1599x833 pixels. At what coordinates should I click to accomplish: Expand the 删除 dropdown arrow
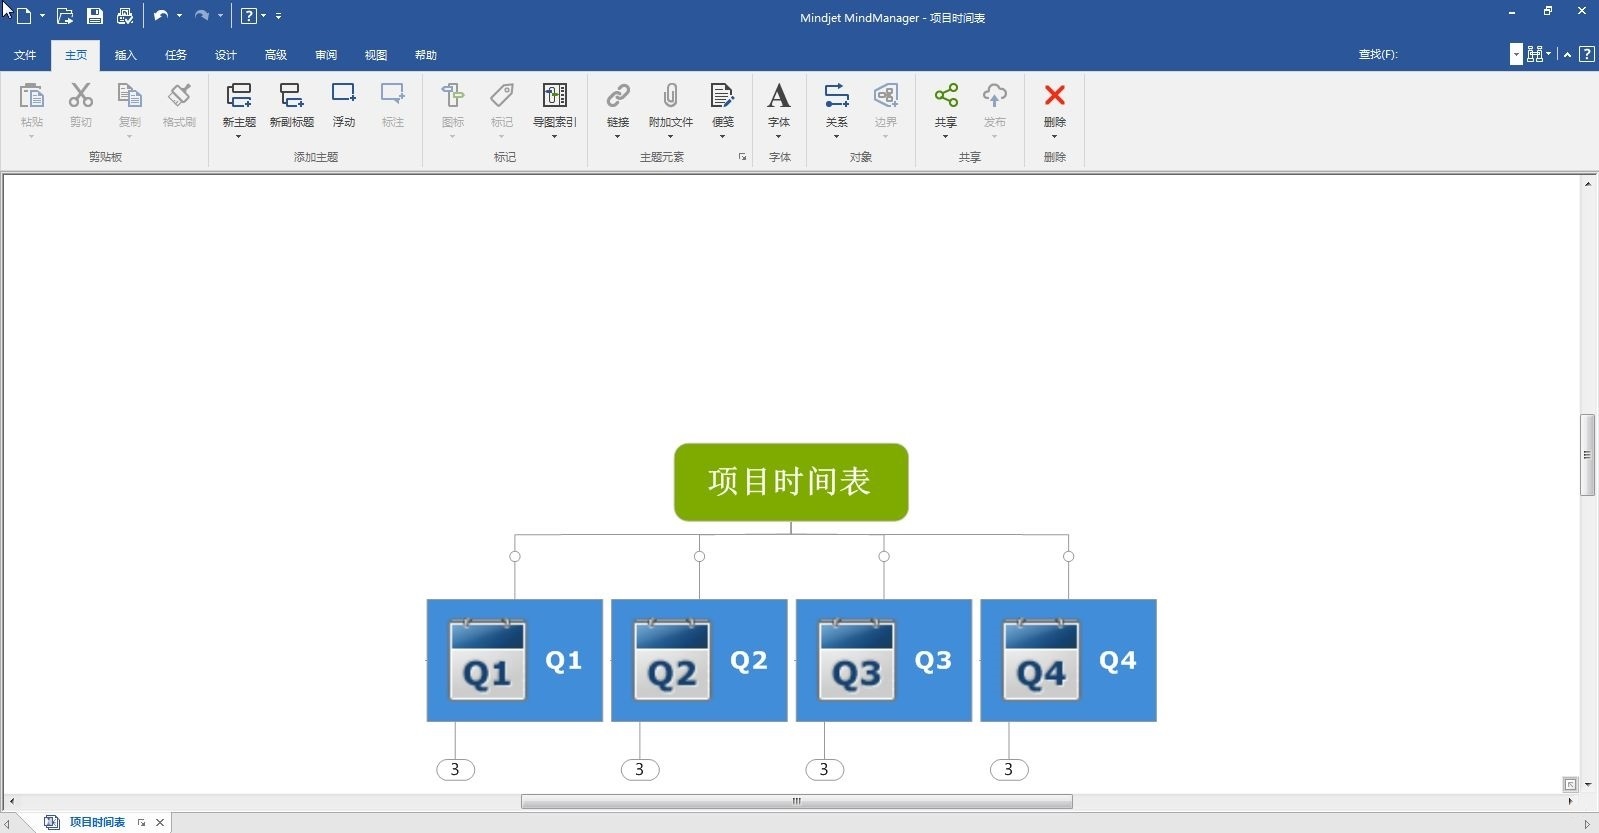pos(1055,137)
